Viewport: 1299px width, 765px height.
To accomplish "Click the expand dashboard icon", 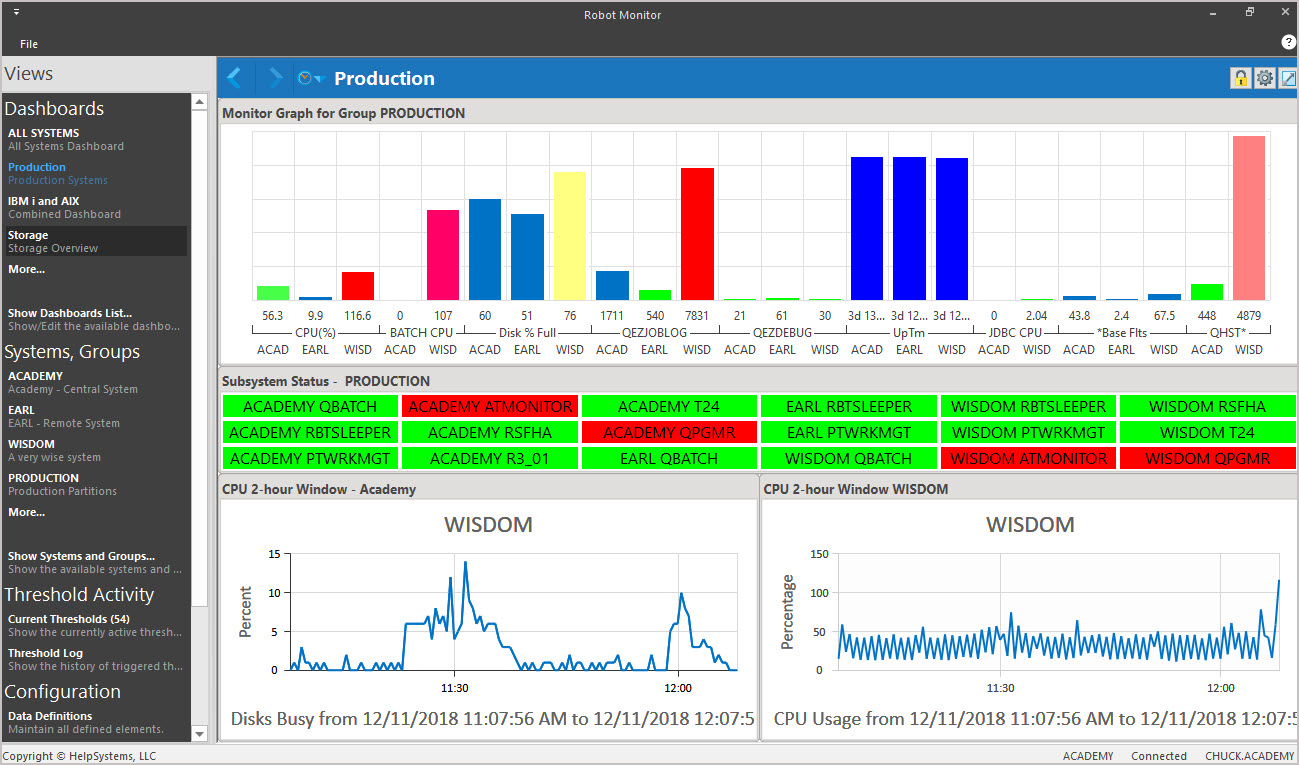I will tap(1288, 78).
